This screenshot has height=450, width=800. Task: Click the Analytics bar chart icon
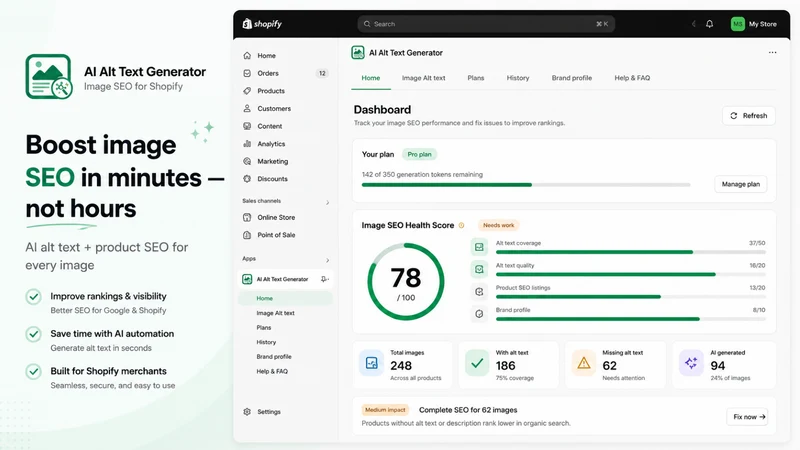[x=247, y=144]
